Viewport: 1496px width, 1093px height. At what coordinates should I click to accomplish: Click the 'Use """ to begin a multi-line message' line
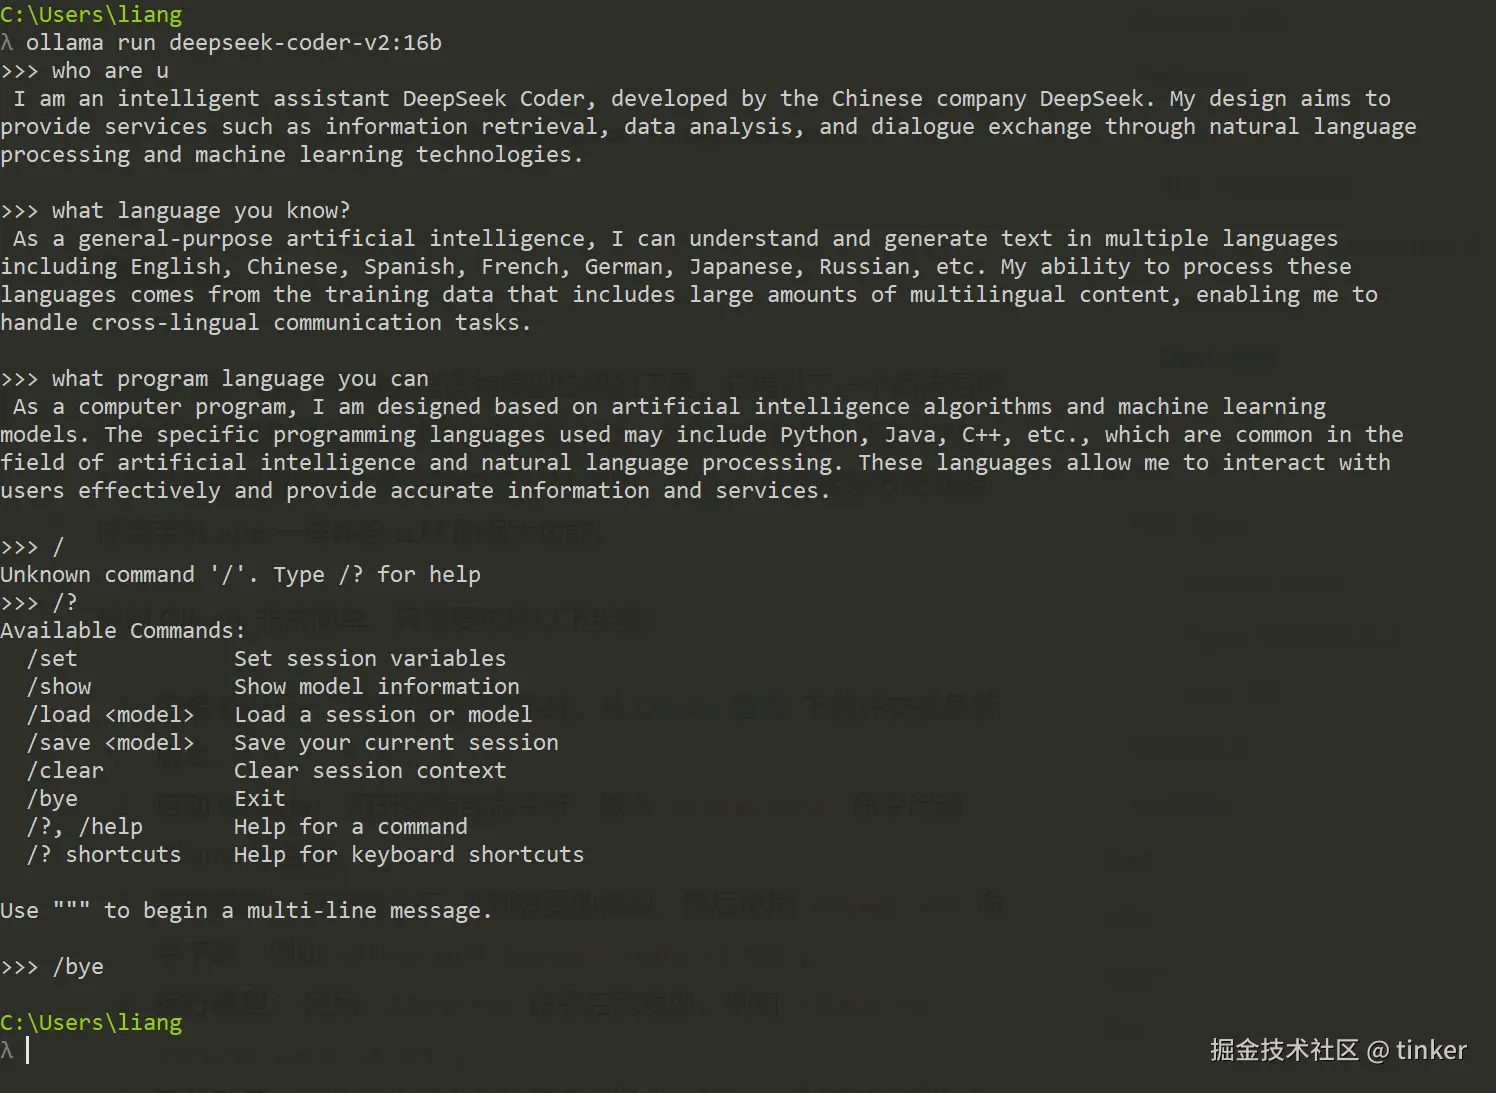coord(246,911)
